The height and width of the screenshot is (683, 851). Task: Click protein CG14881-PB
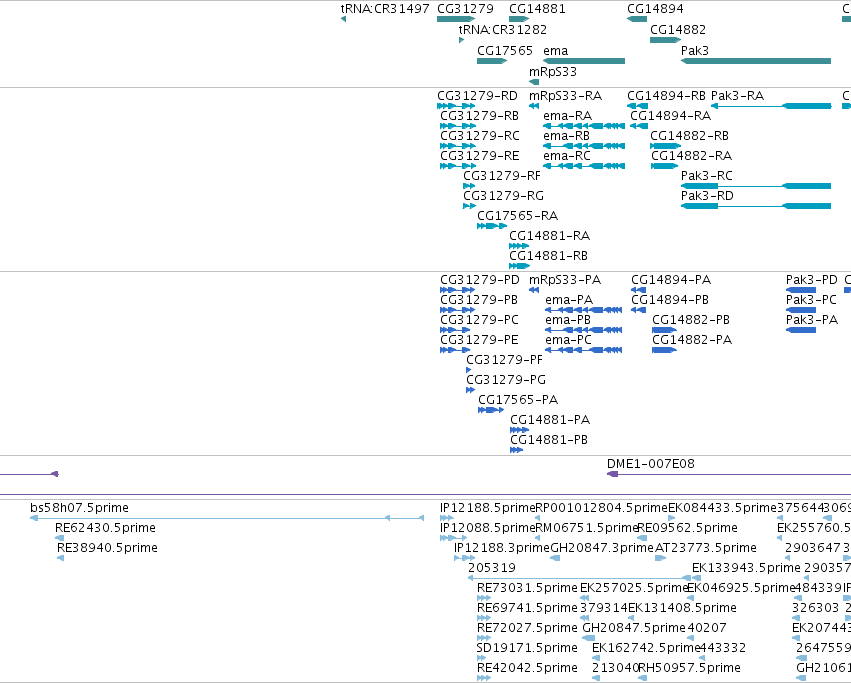[549, 441]
